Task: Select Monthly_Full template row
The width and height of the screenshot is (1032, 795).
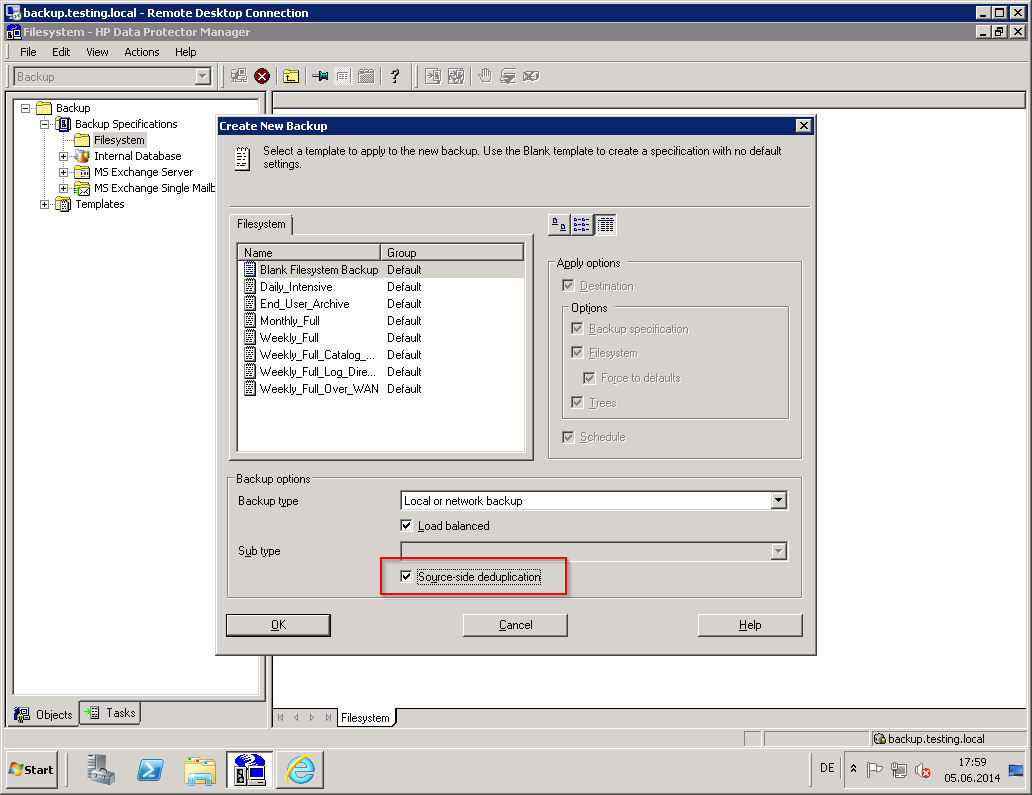Action: tap(380, 321)
